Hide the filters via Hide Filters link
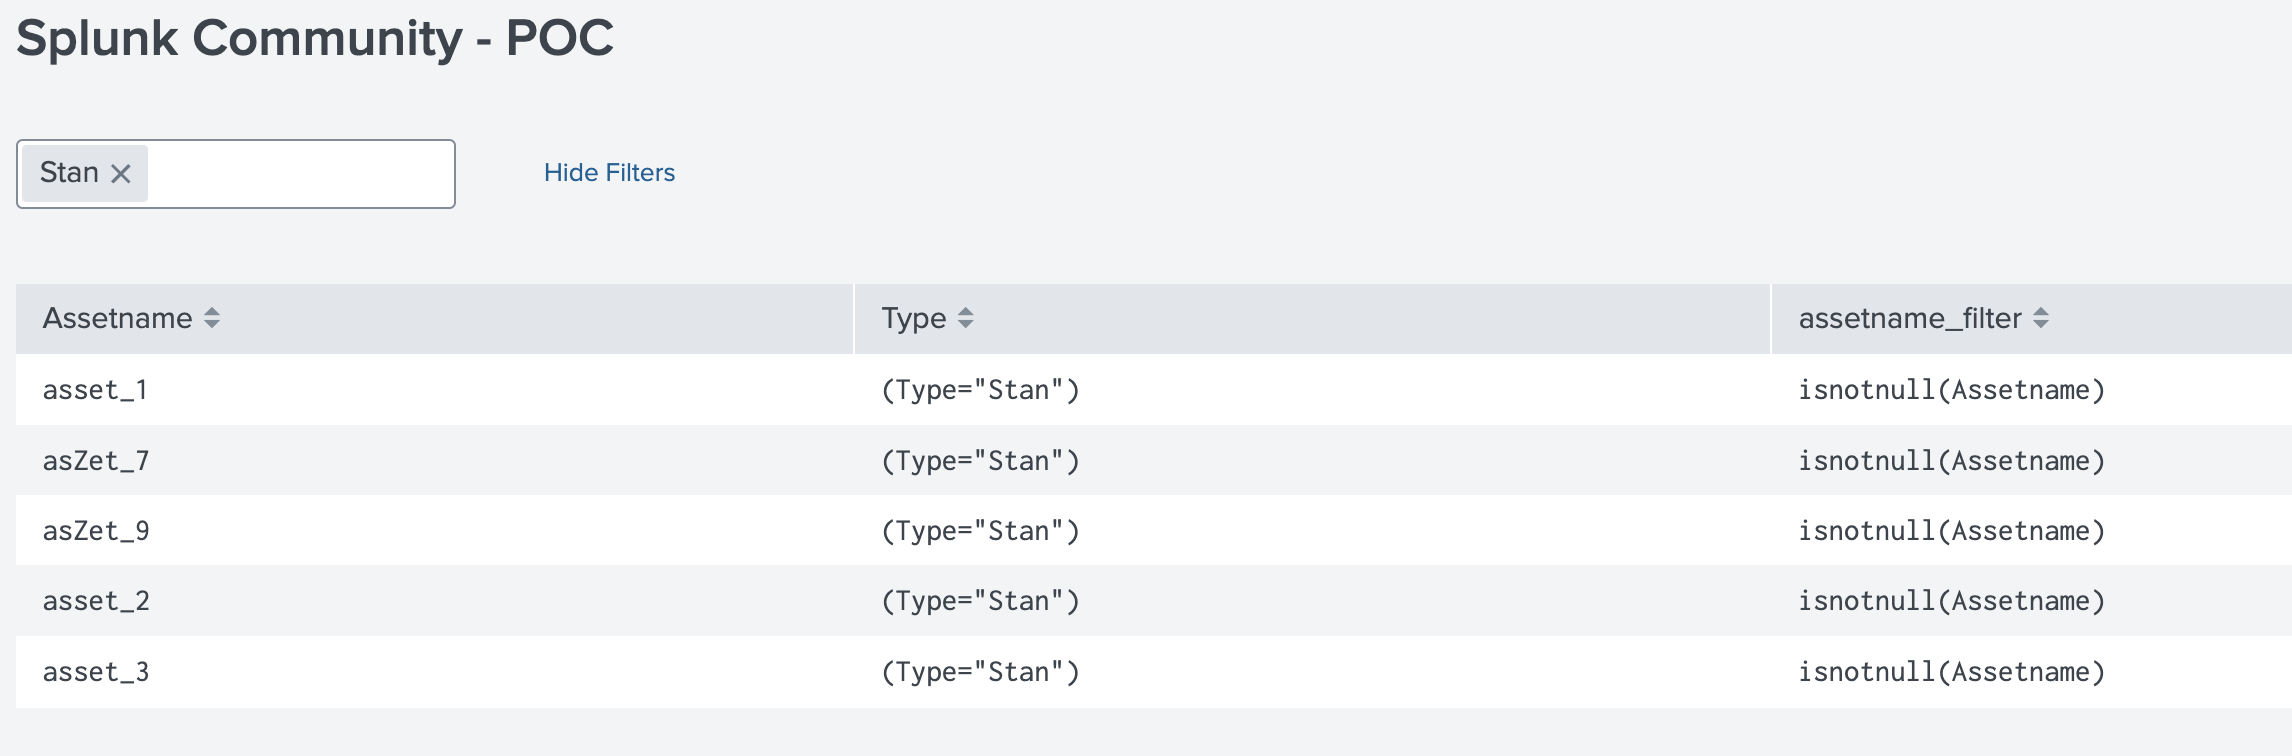This screenshot has height=756, width=2292. pyautogui.click(x=609, y=173)
